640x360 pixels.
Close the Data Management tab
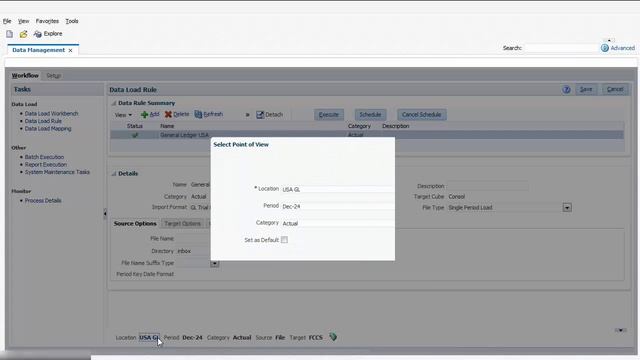click(70, 50)
